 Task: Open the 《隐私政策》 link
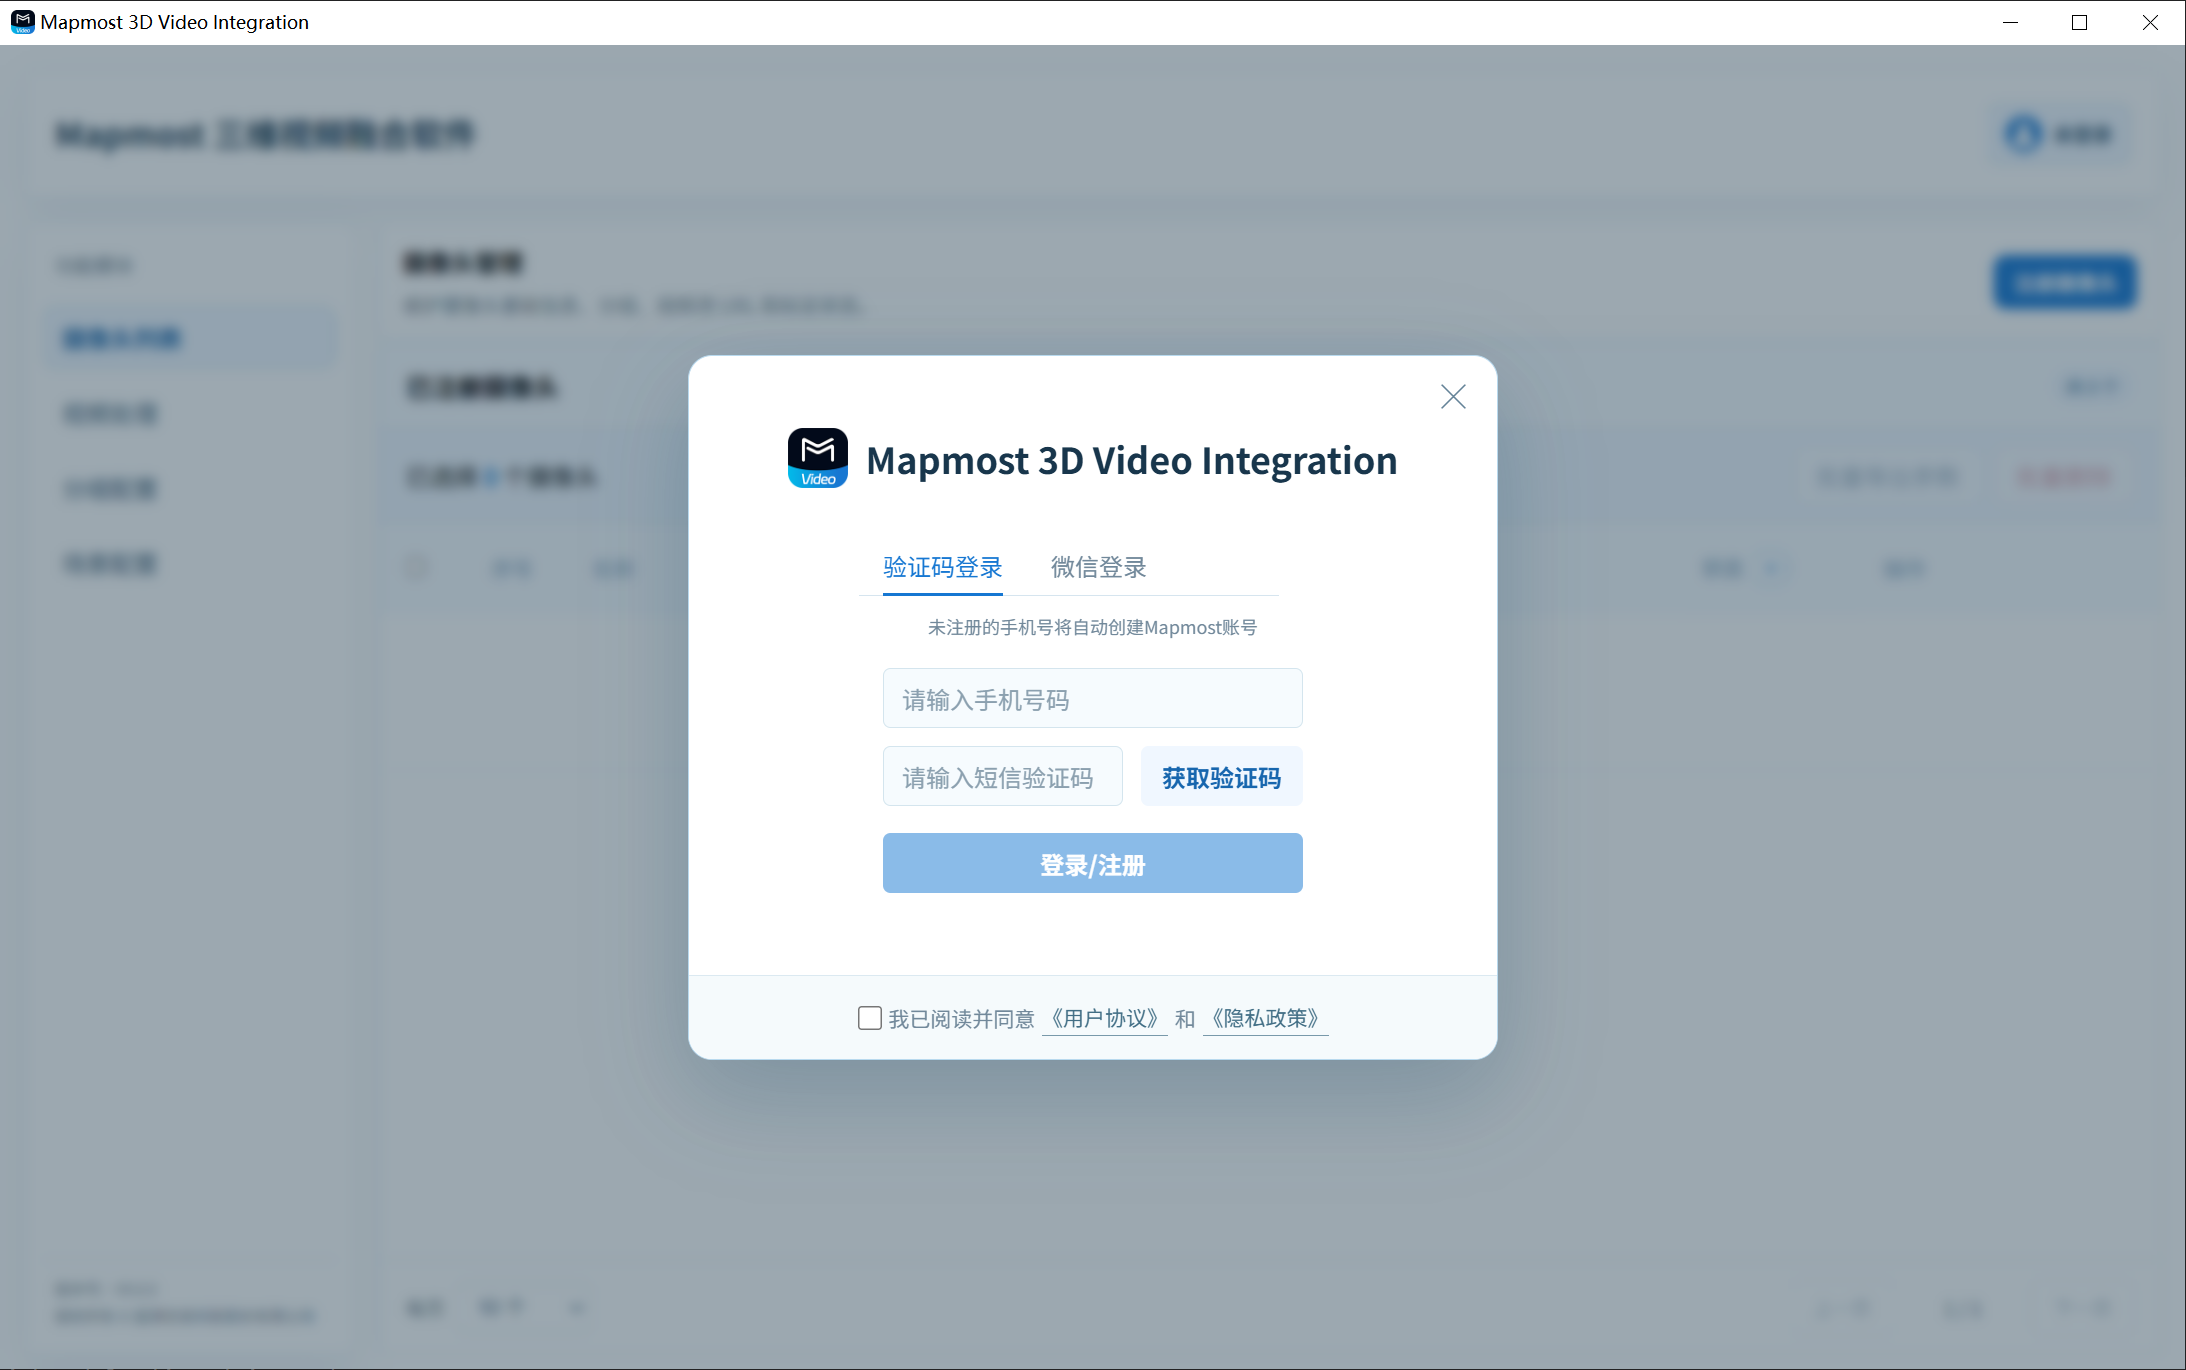(x=1265, y=1019)
